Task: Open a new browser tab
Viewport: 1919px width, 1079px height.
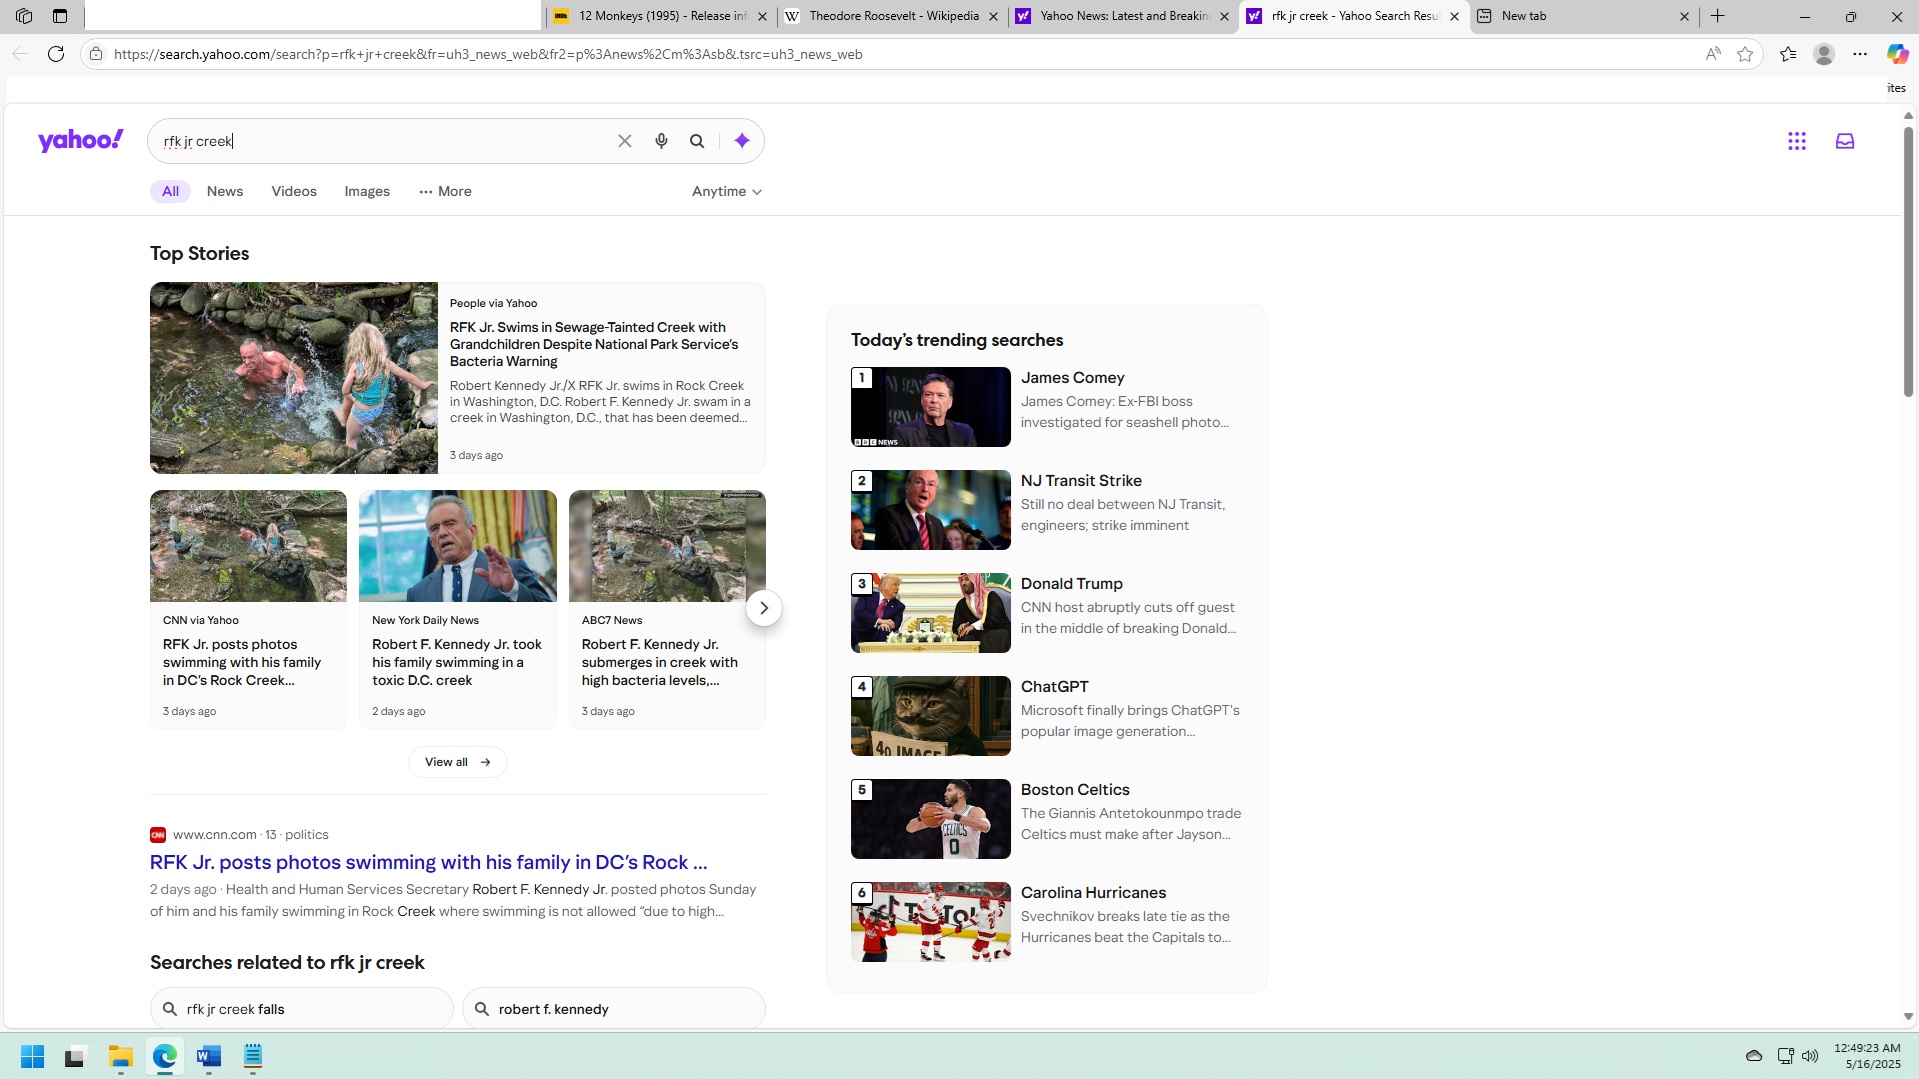Action: point(1718,16)
